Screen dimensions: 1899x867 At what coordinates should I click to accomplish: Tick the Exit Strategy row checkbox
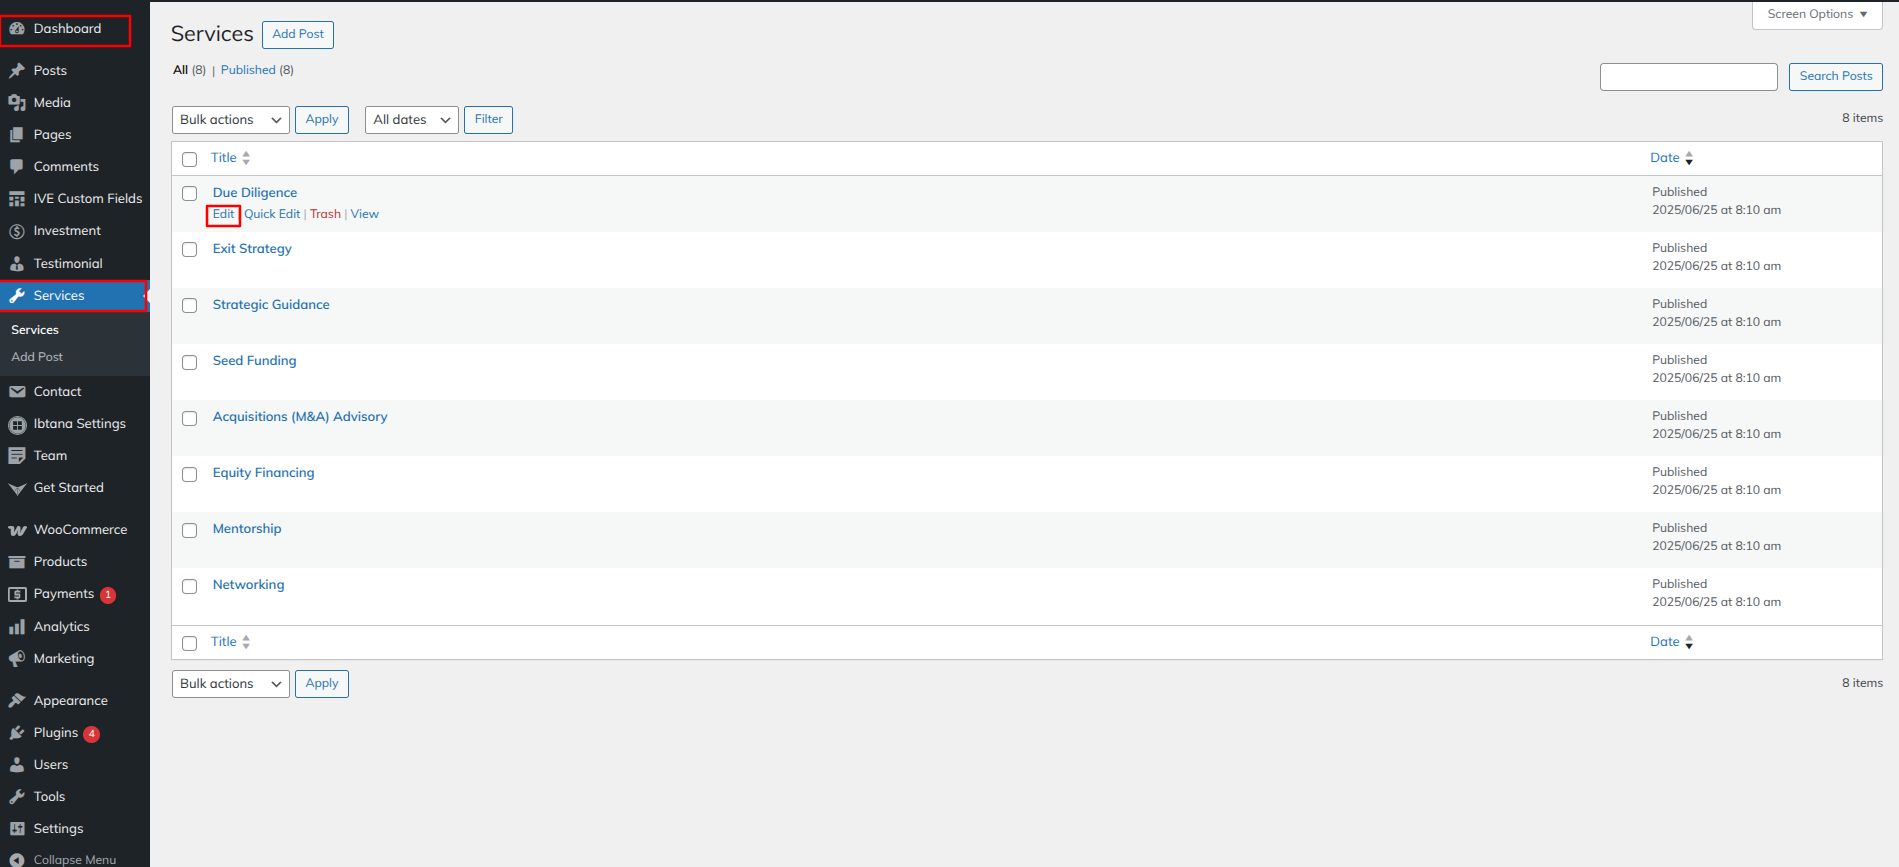click(x=190, y=250)
